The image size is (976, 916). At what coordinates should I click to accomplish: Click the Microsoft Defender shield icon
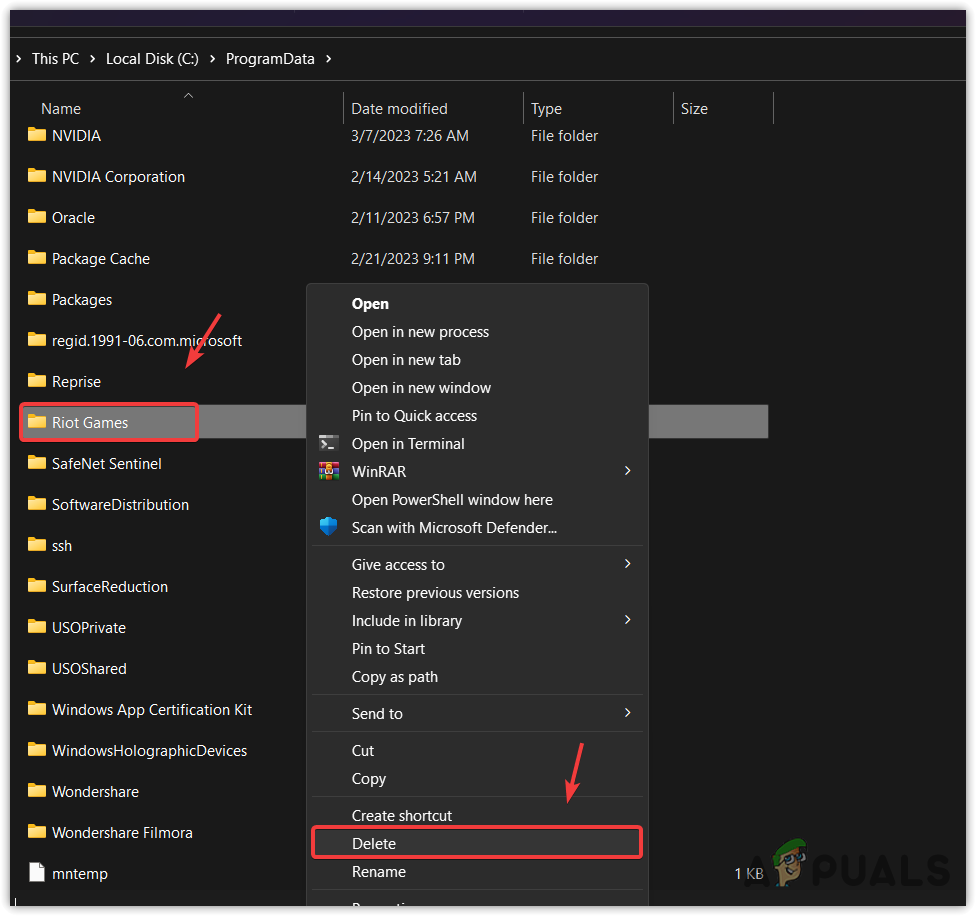(x=329, y=527)
